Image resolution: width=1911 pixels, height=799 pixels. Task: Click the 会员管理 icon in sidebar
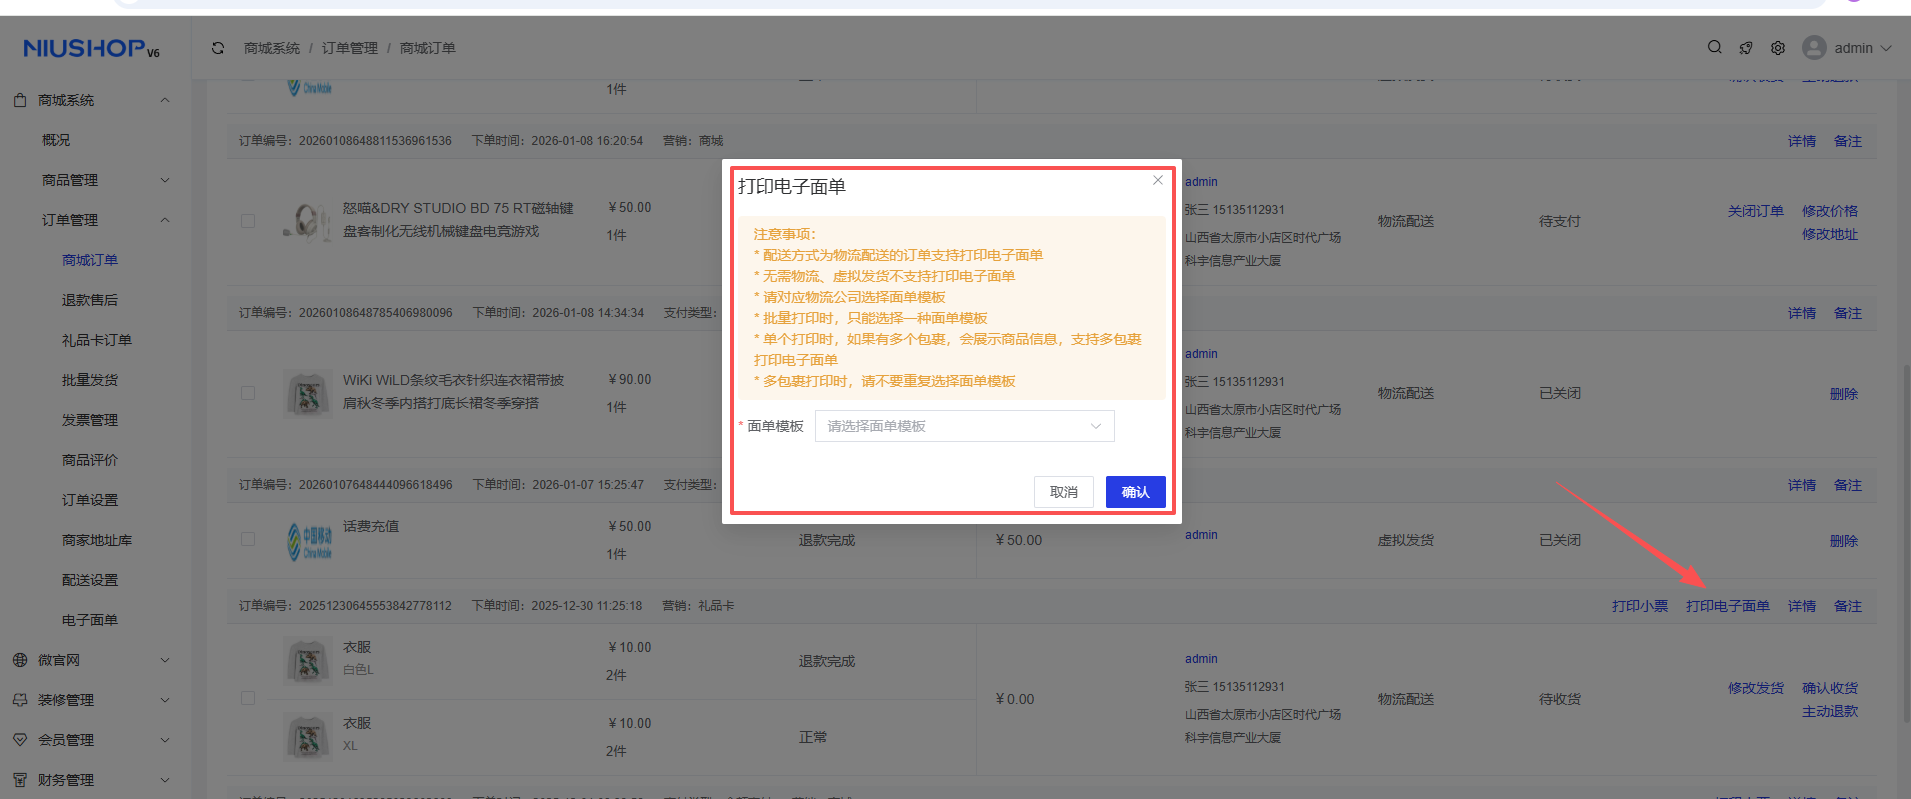coord(20,740)
